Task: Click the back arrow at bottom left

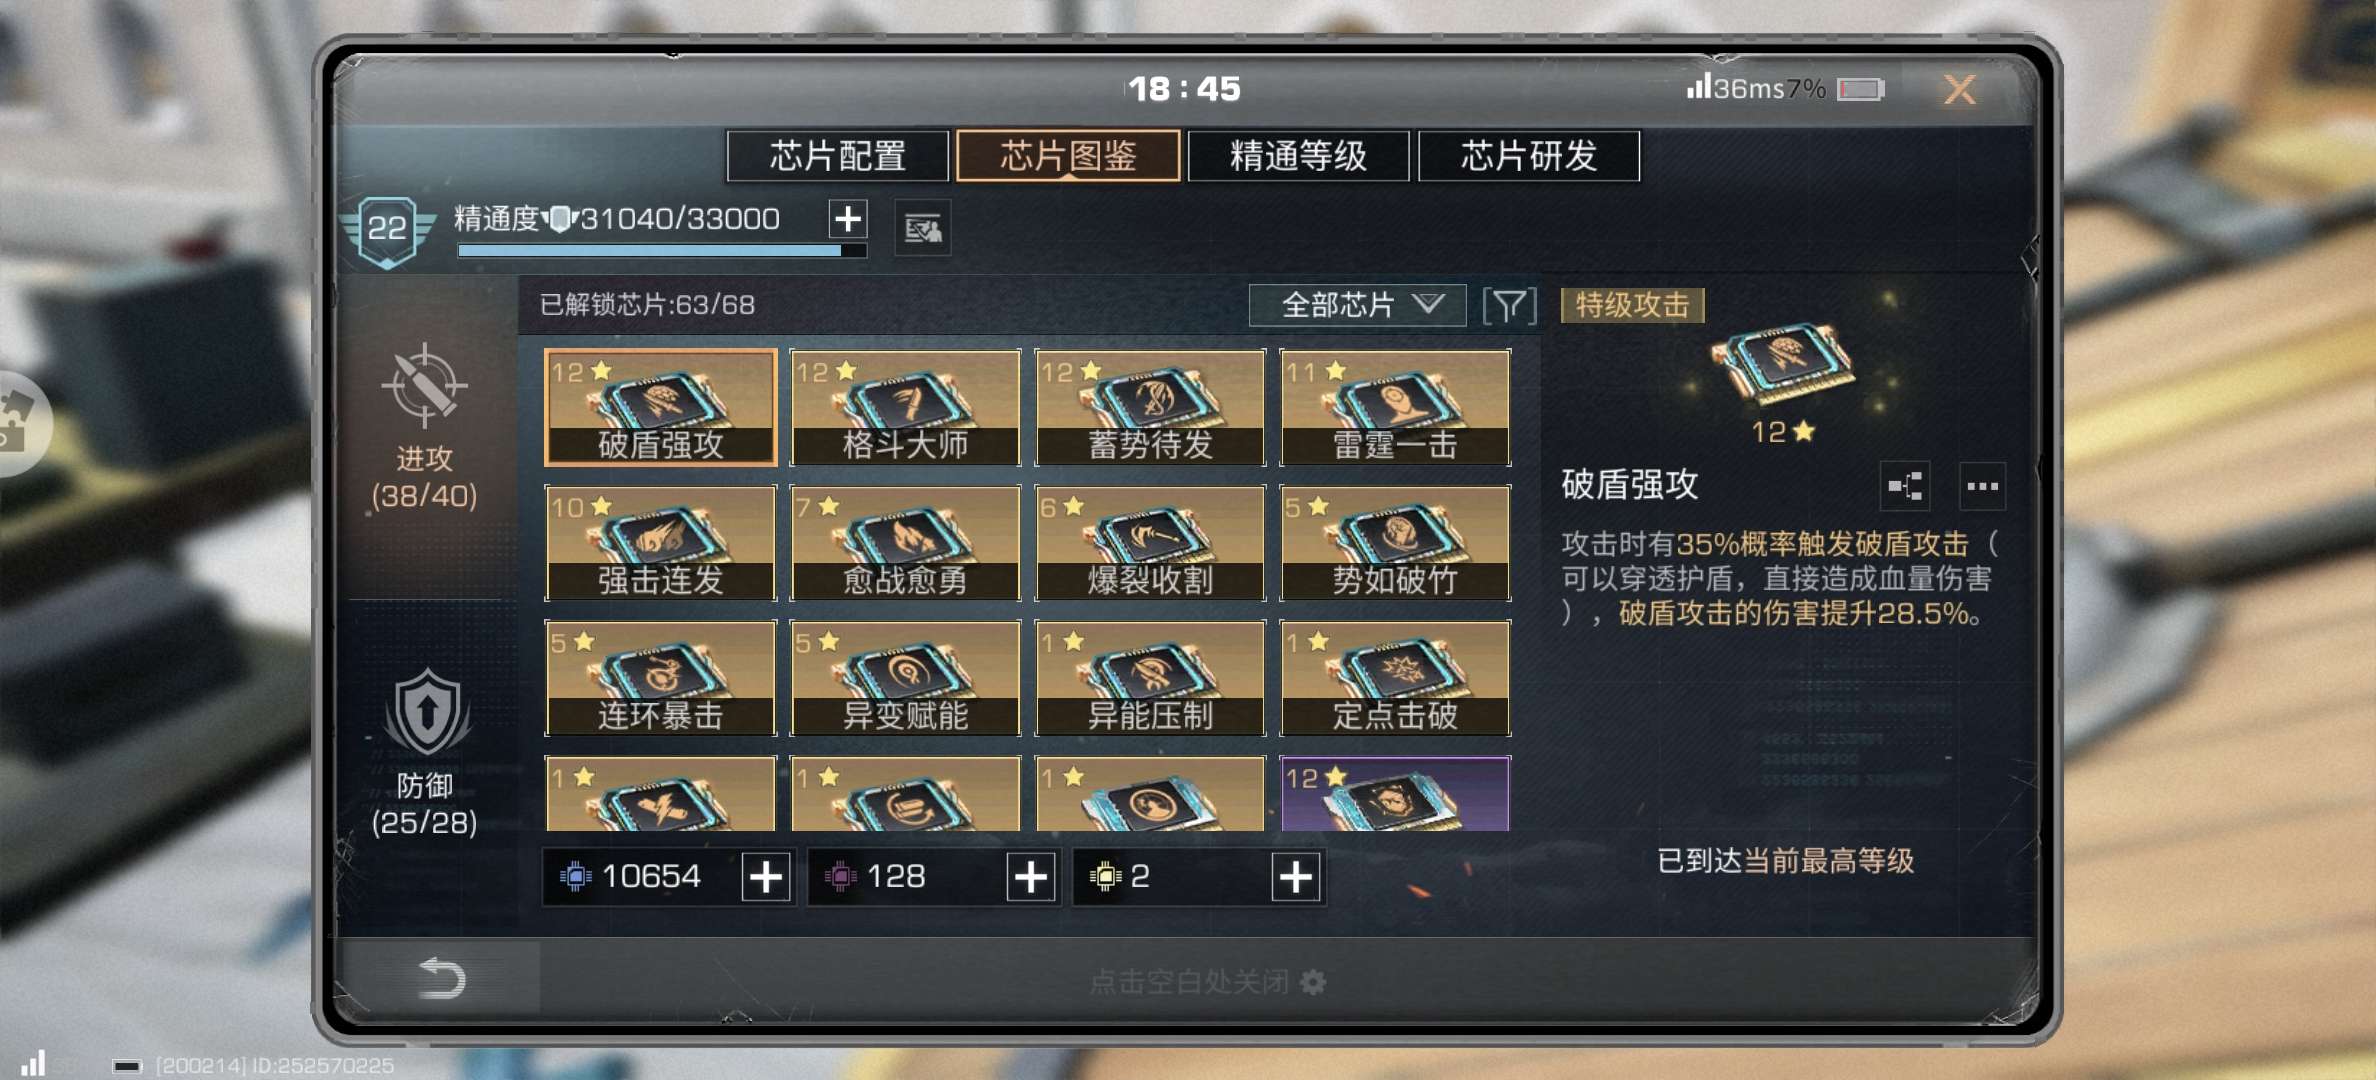Action: tap(441, 978)
